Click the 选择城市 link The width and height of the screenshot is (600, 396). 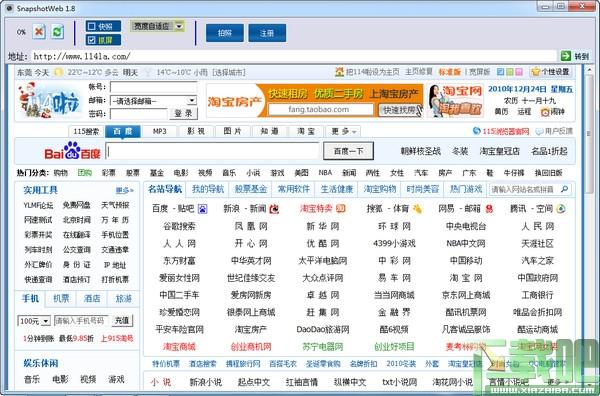pyautogui.click(x=229, y=72)
